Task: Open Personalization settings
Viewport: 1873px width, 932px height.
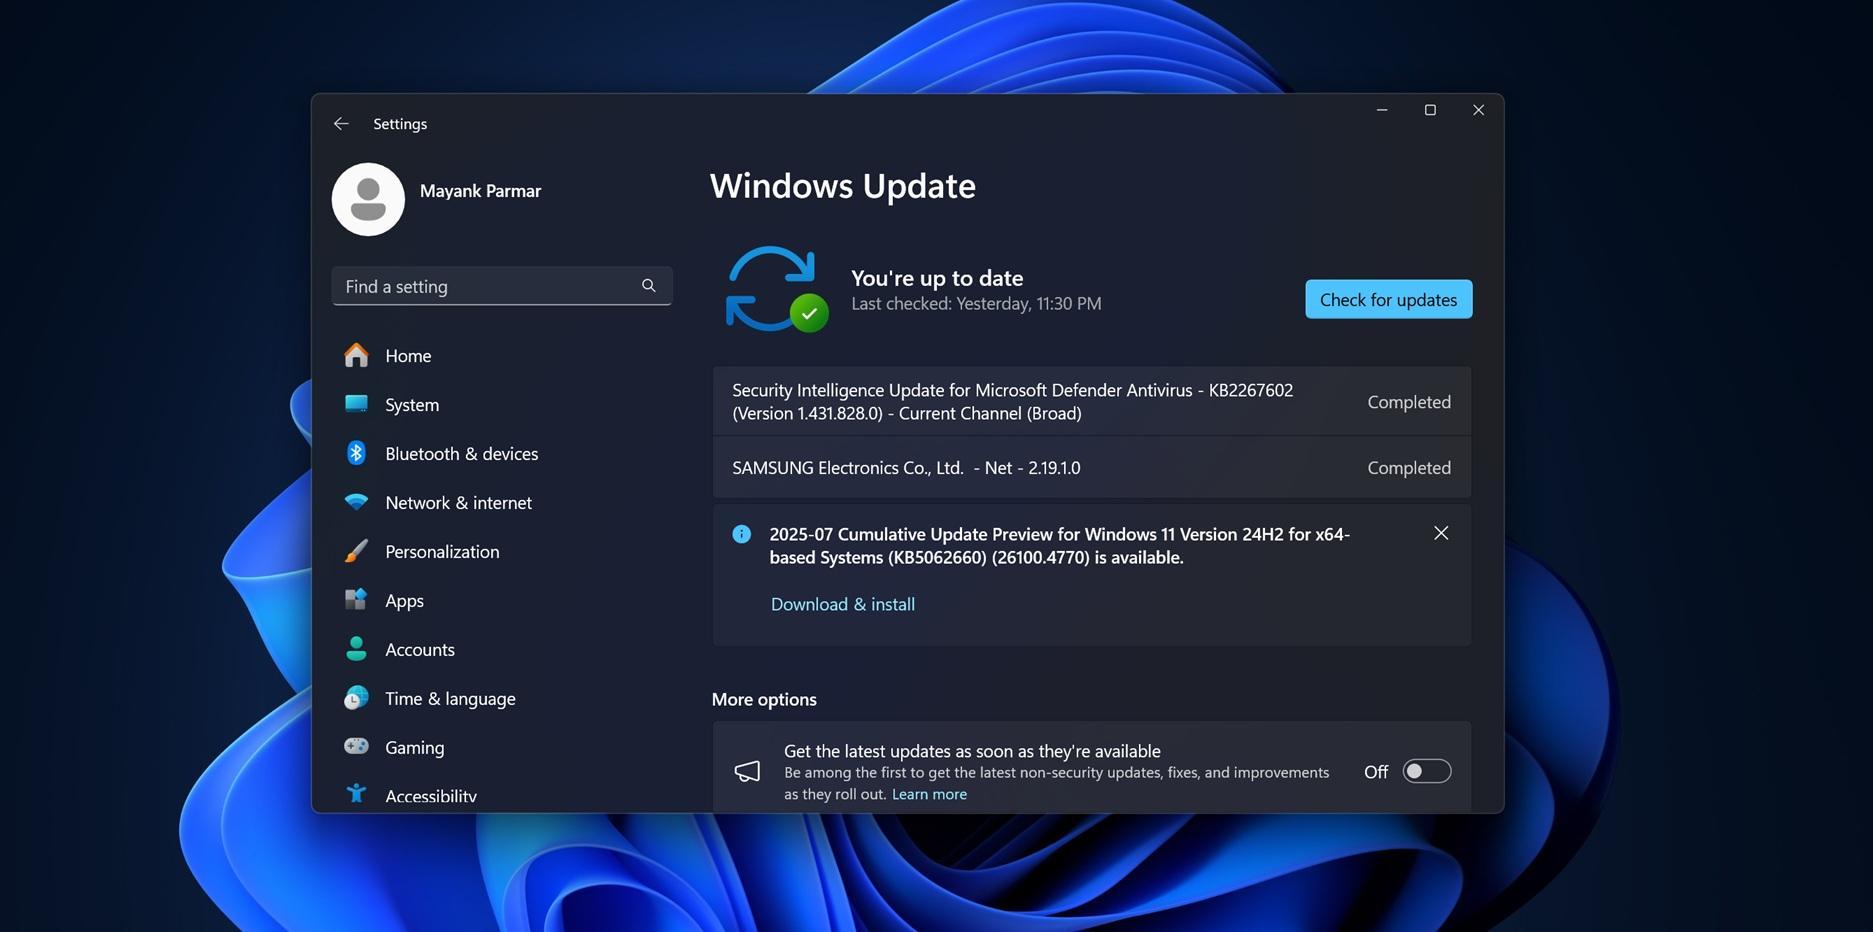Action: [x=442, y=551]
